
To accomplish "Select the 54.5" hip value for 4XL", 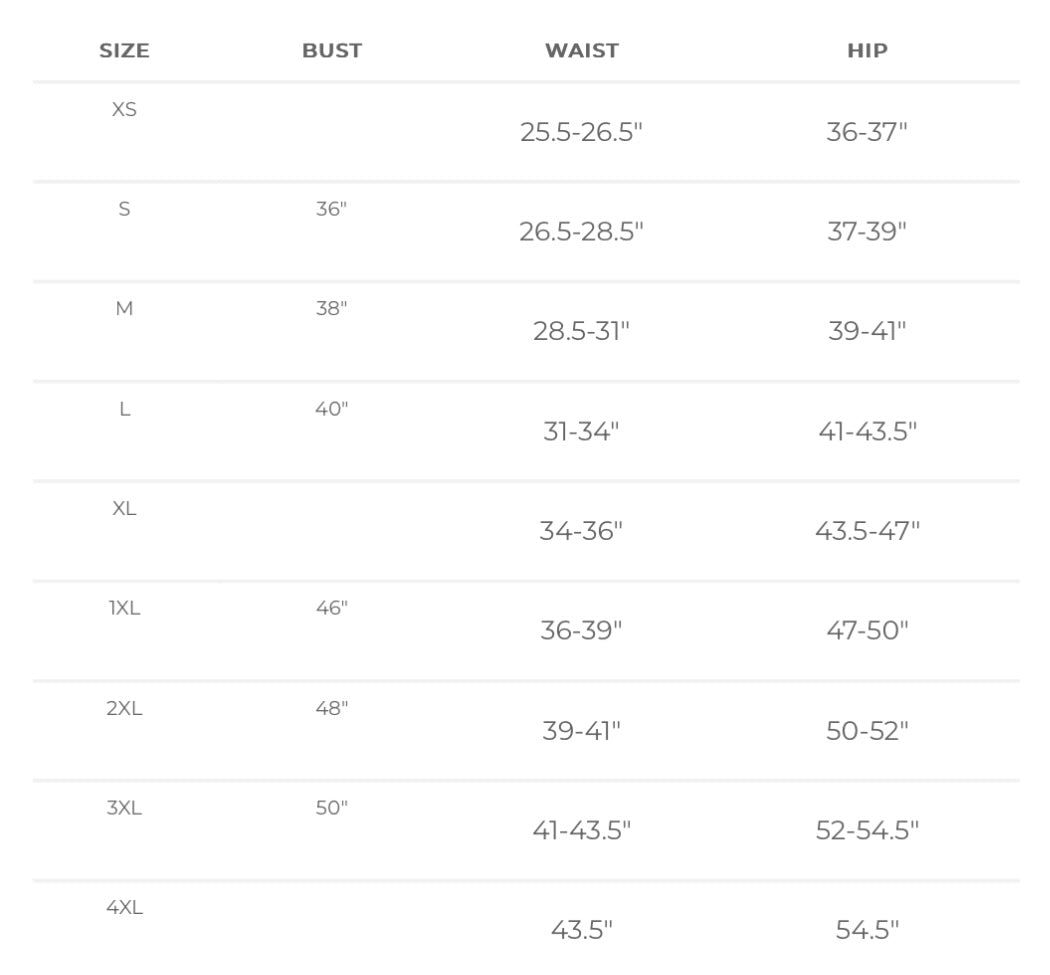I will (867, 930).
